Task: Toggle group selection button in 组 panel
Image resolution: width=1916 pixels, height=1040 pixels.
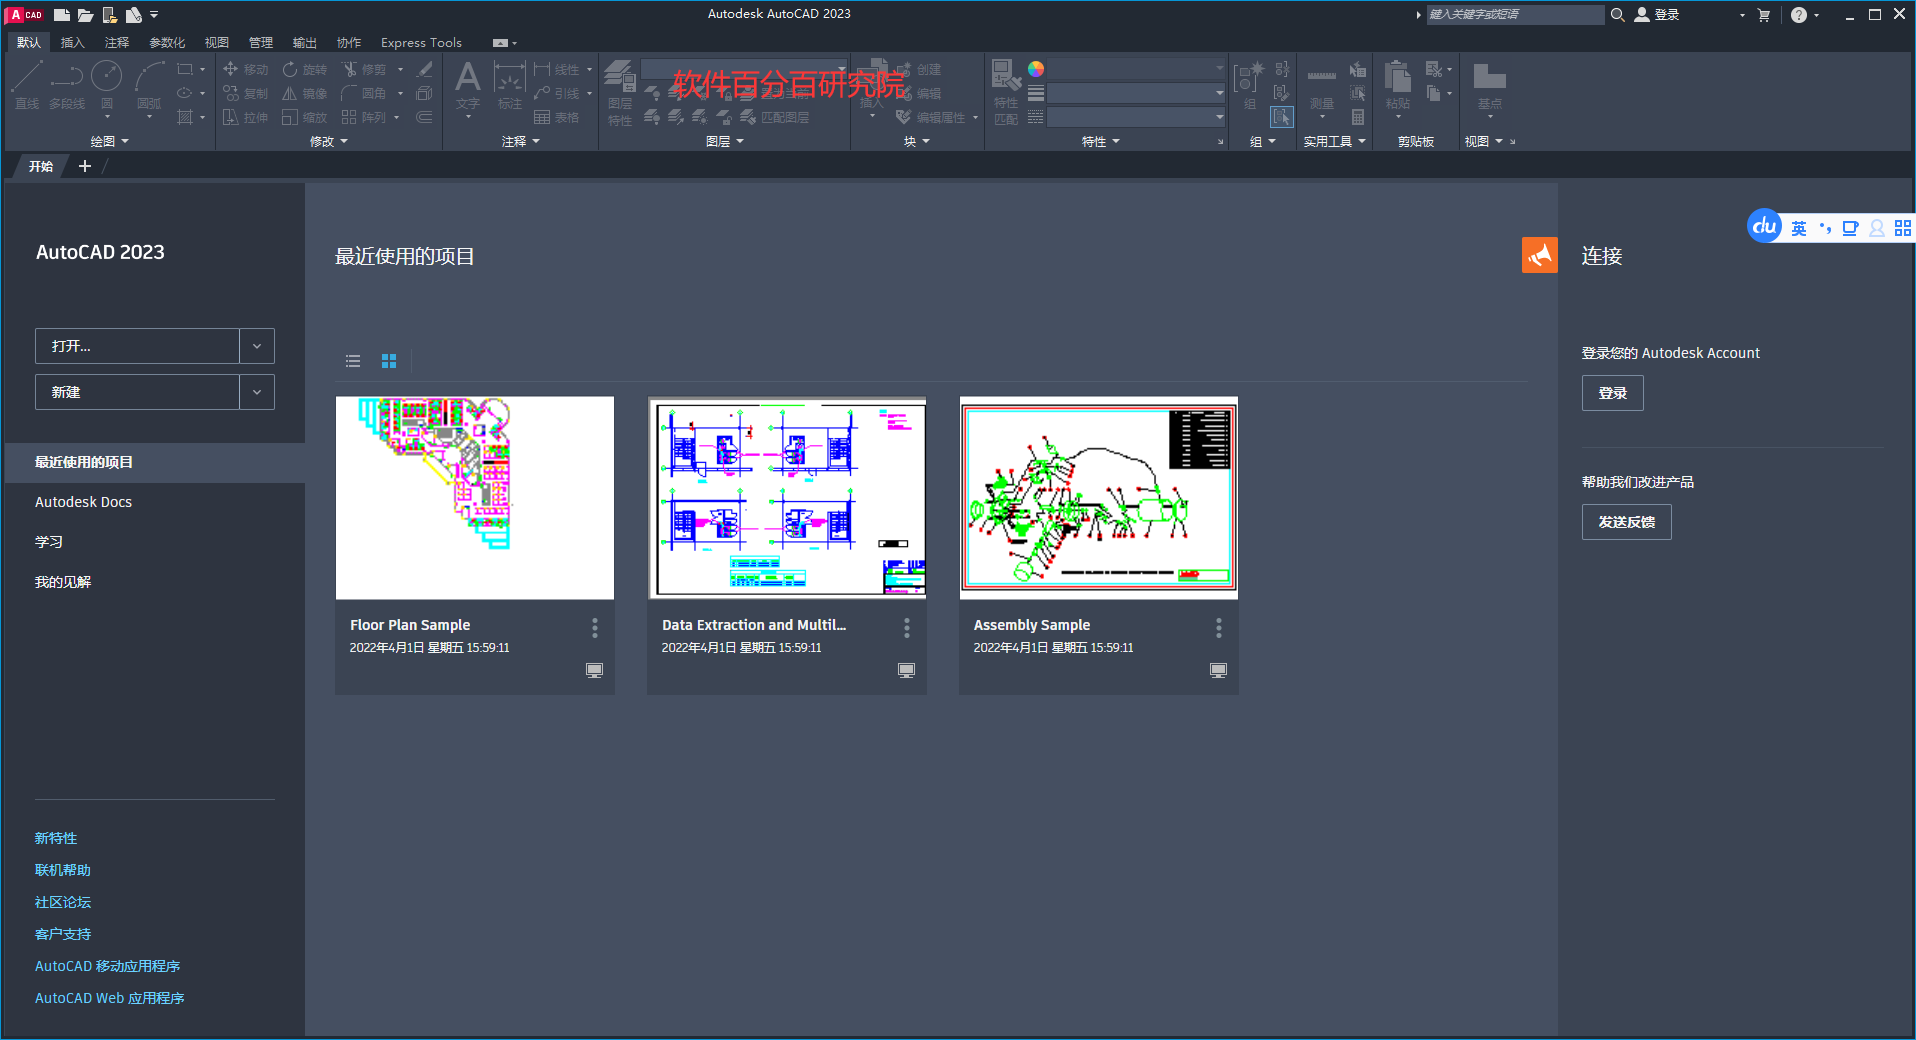Action: pos(1282,117)
